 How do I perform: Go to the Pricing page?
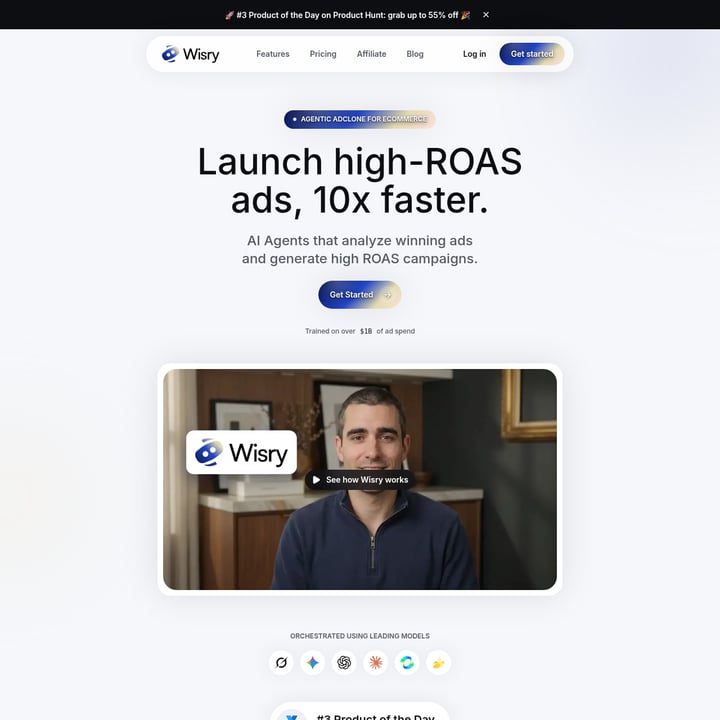(x=323, y=54)
